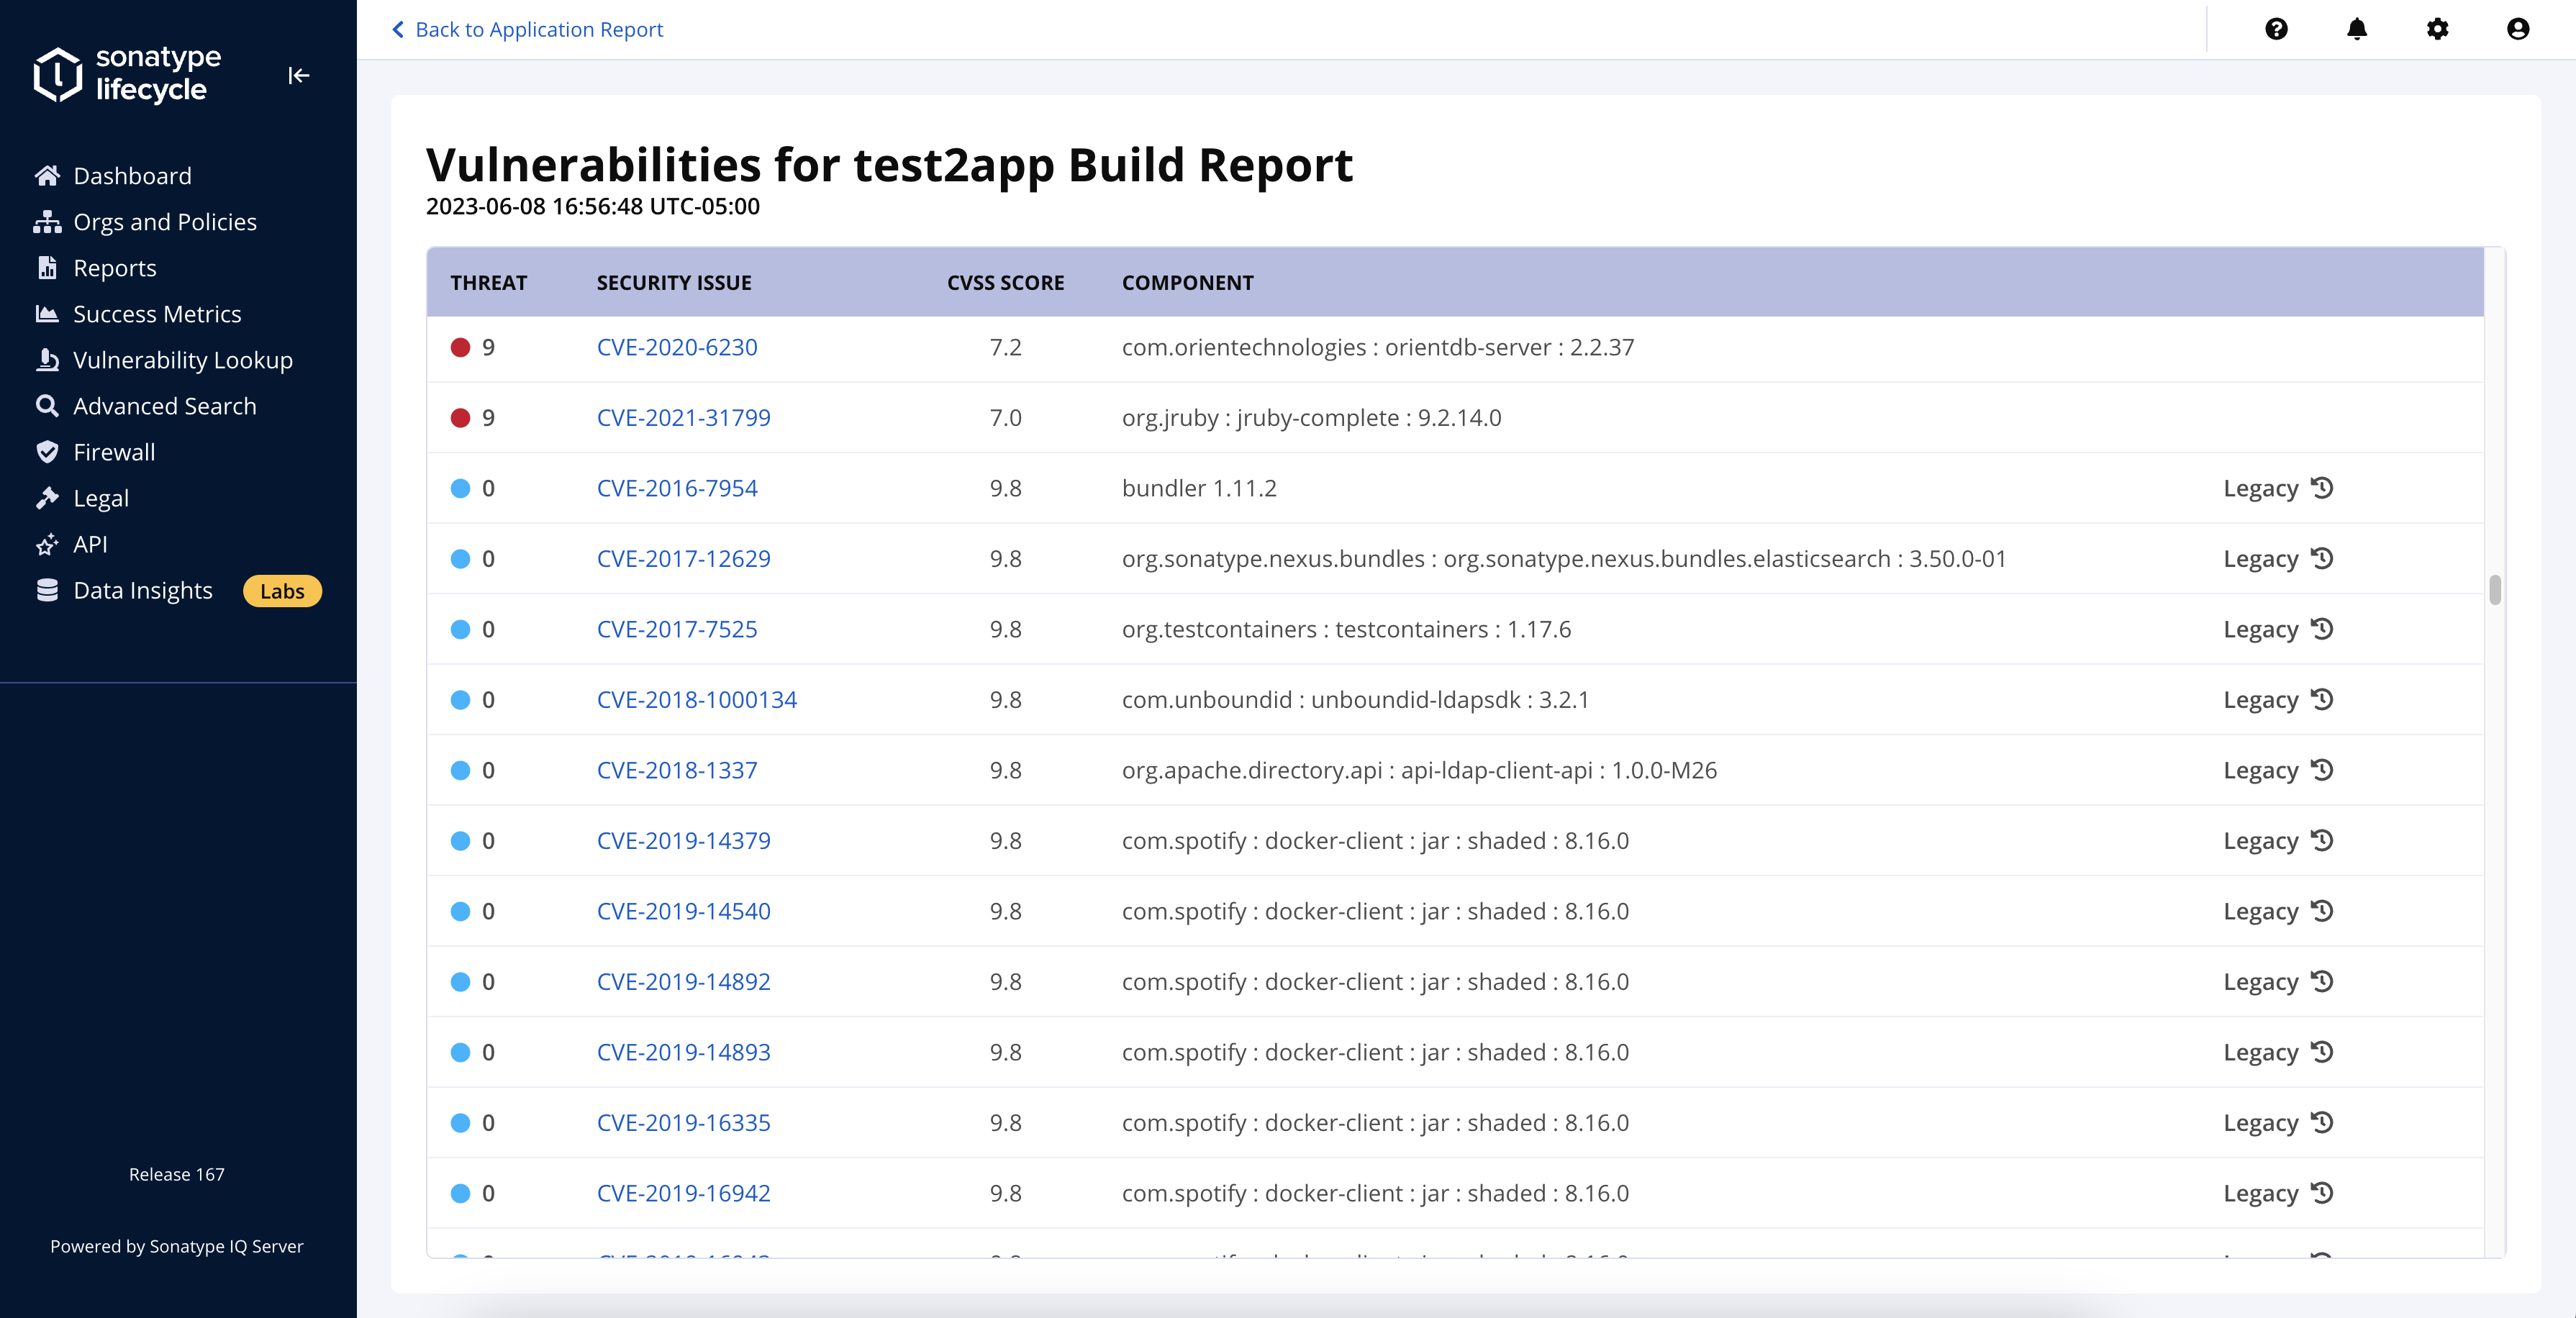
Task: Click Legacy history icon for CVE-2017-12629
Action: pos(2322,558)
